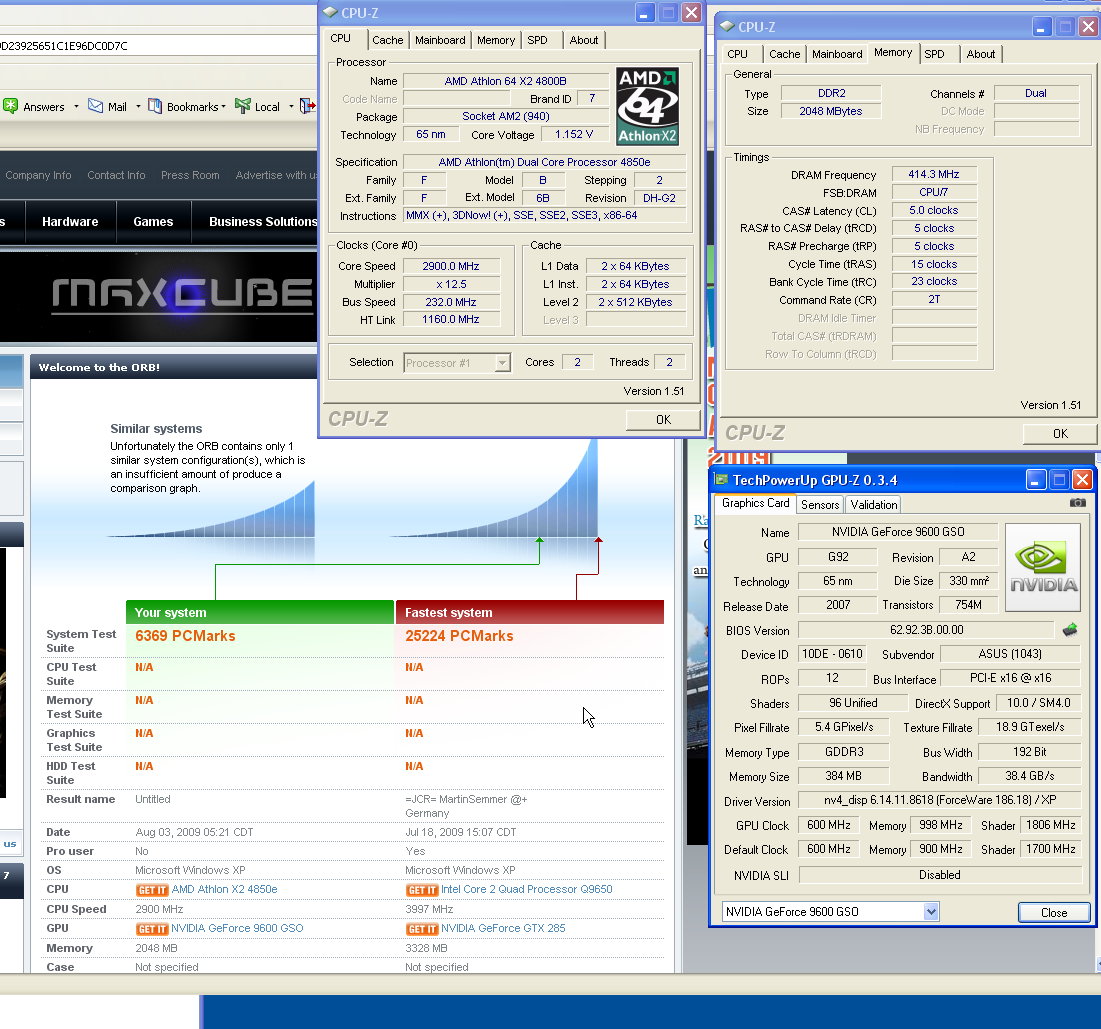This screenshot has height=1029, width=1101.
Task: Open SPD tab in front CPU-Z window
Action: click(537, 40)
